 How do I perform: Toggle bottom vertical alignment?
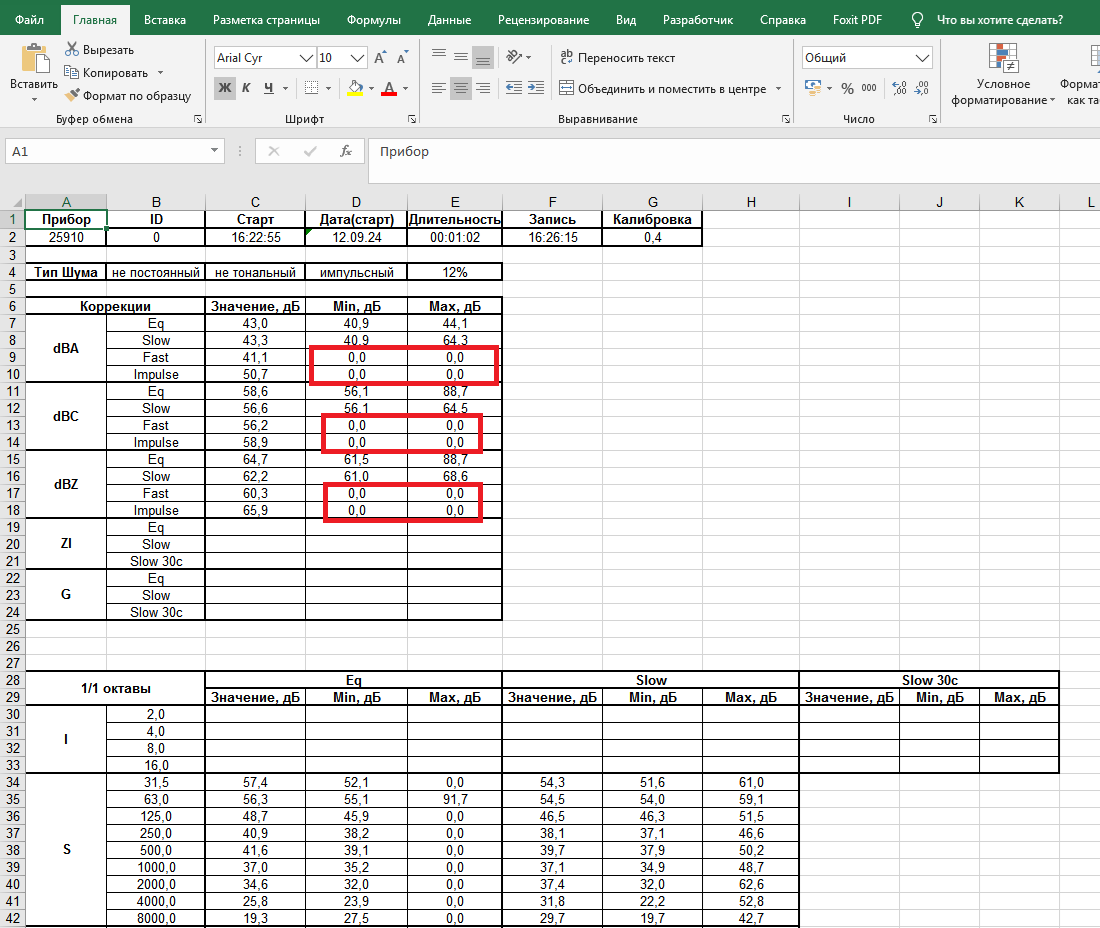[483, 58]
